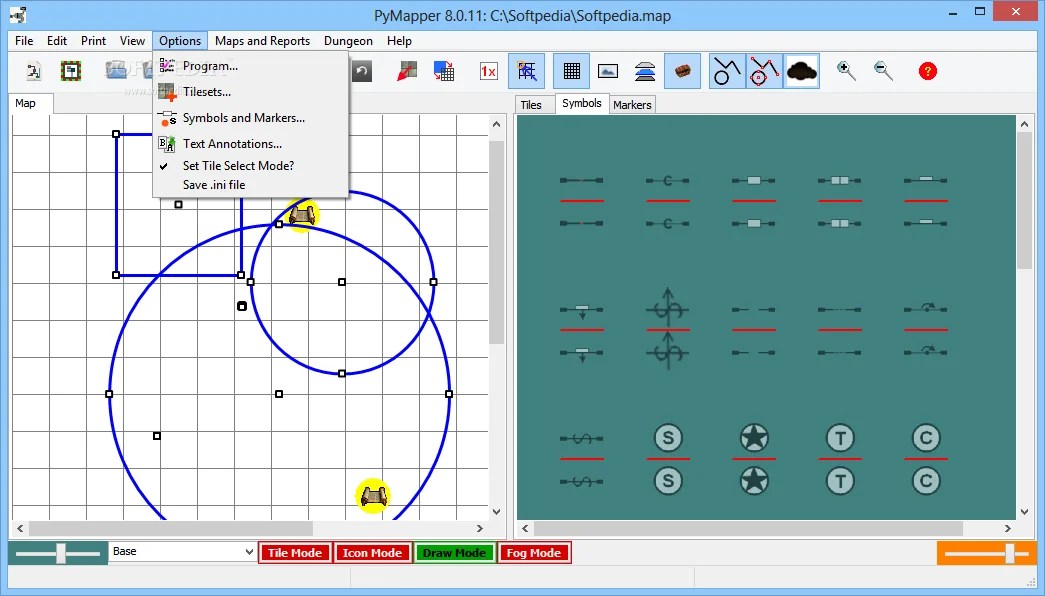Open the Print menu
The width and height of the screenshot is (1045, 596).
point(93,41)
